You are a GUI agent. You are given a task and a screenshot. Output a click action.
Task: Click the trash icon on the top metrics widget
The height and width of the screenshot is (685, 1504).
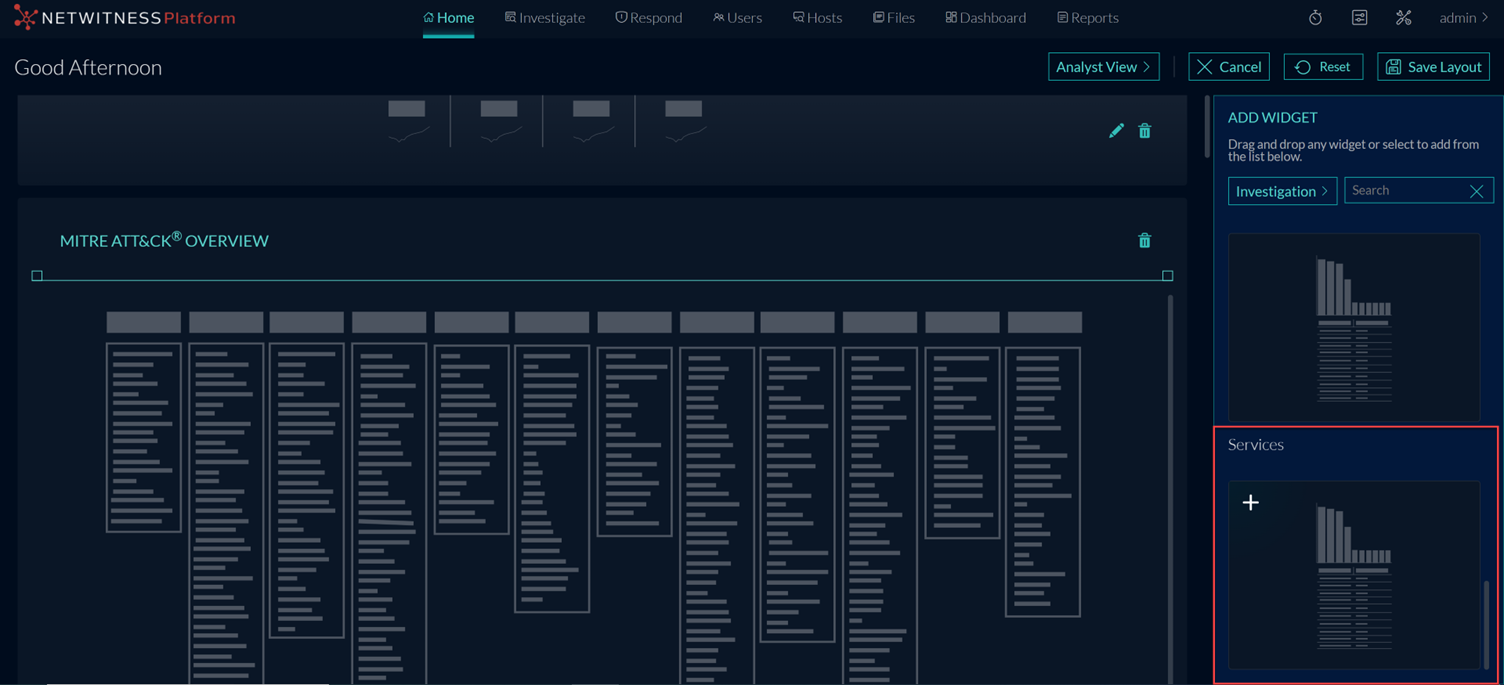point(1144,130)
